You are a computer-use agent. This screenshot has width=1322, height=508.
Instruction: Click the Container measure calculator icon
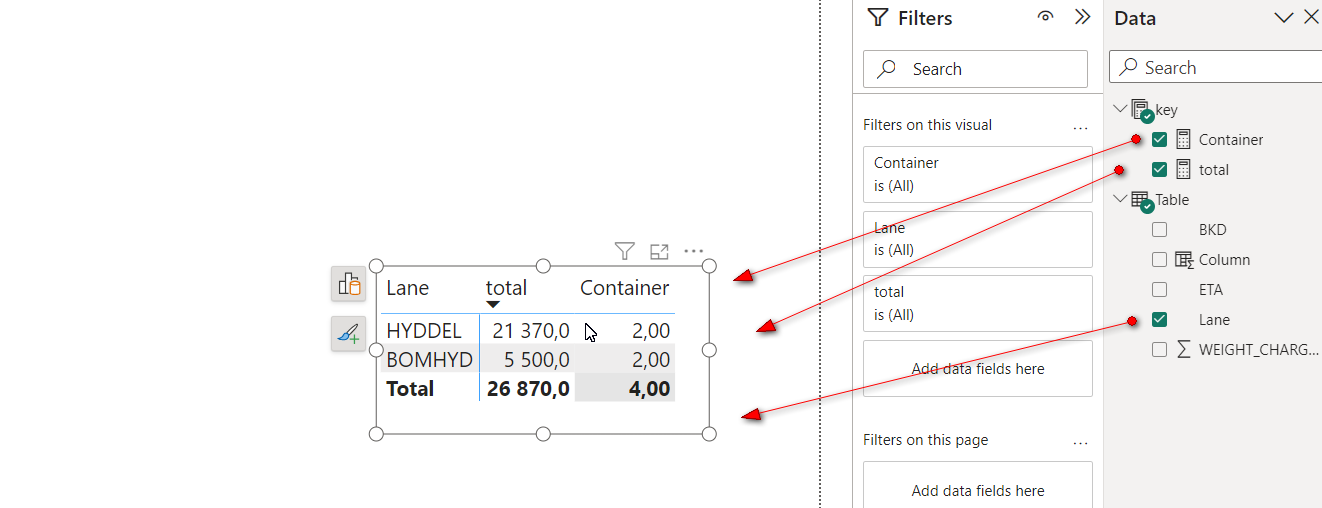pos(1184,139)
